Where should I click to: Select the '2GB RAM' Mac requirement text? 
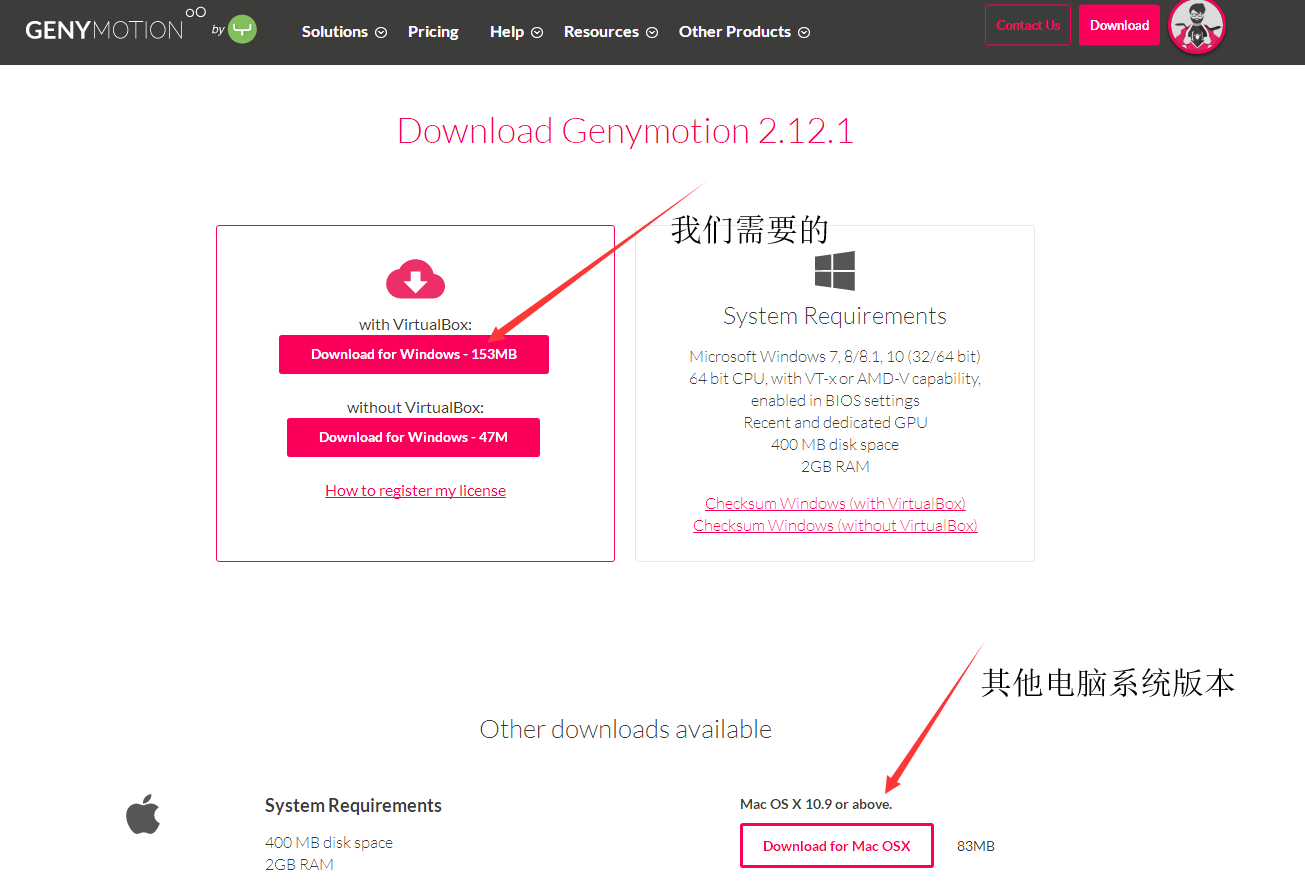(x=299, y=864)
